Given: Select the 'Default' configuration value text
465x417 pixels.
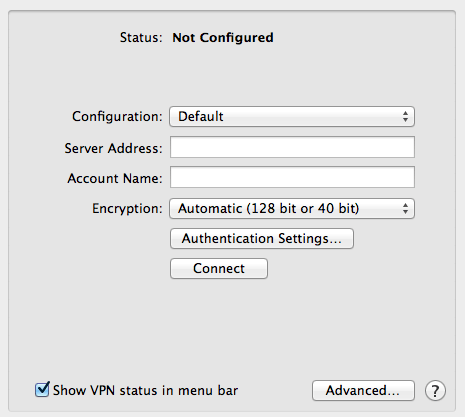Looking at the screenshot, I should pos(201,116).
